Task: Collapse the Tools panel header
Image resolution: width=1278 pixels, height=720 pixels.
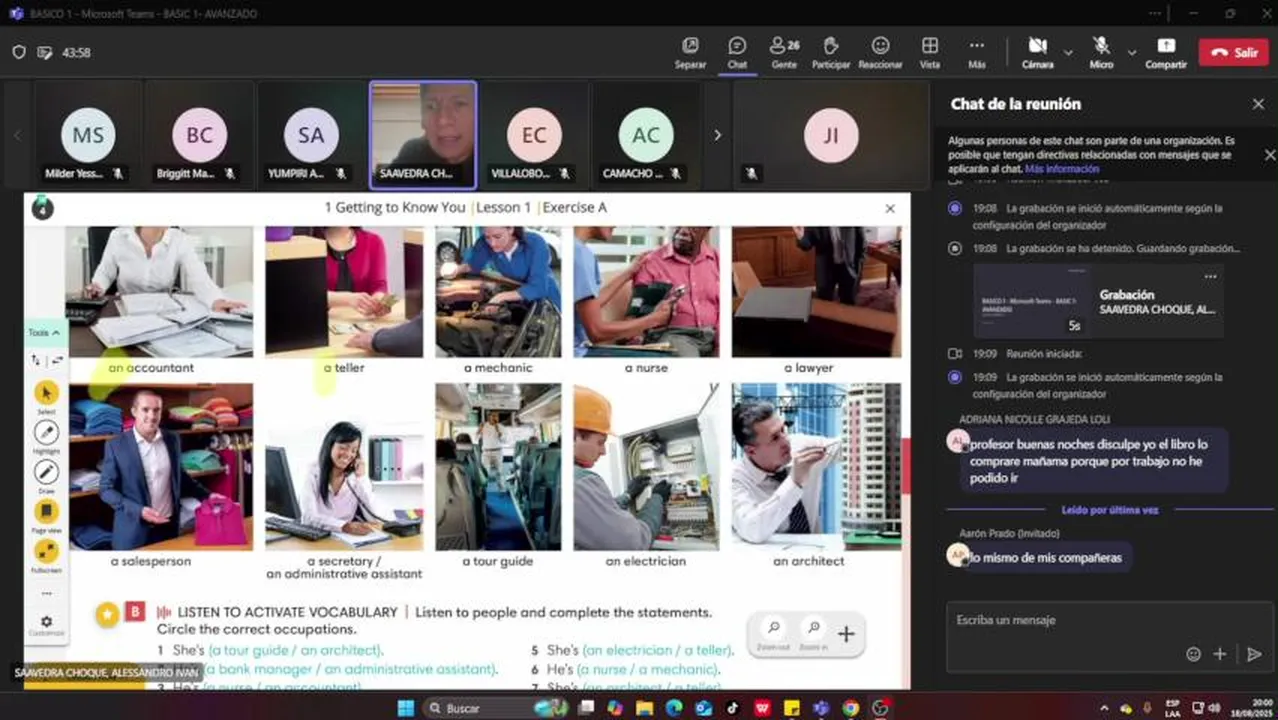Action: [44, 333]
